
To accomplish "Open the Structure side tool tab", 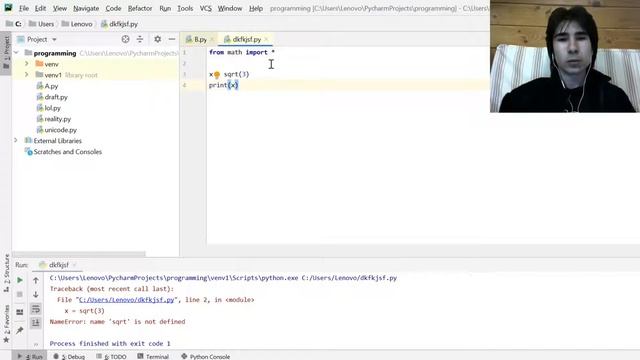I will [6, 273].
